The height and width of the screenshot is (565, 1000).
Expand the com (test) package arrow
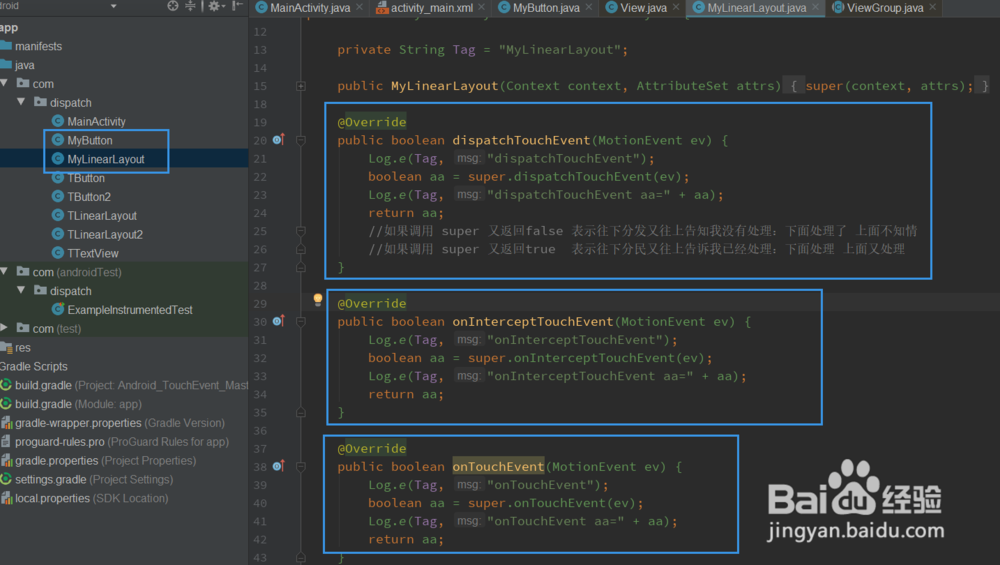[x=4, y=328]
